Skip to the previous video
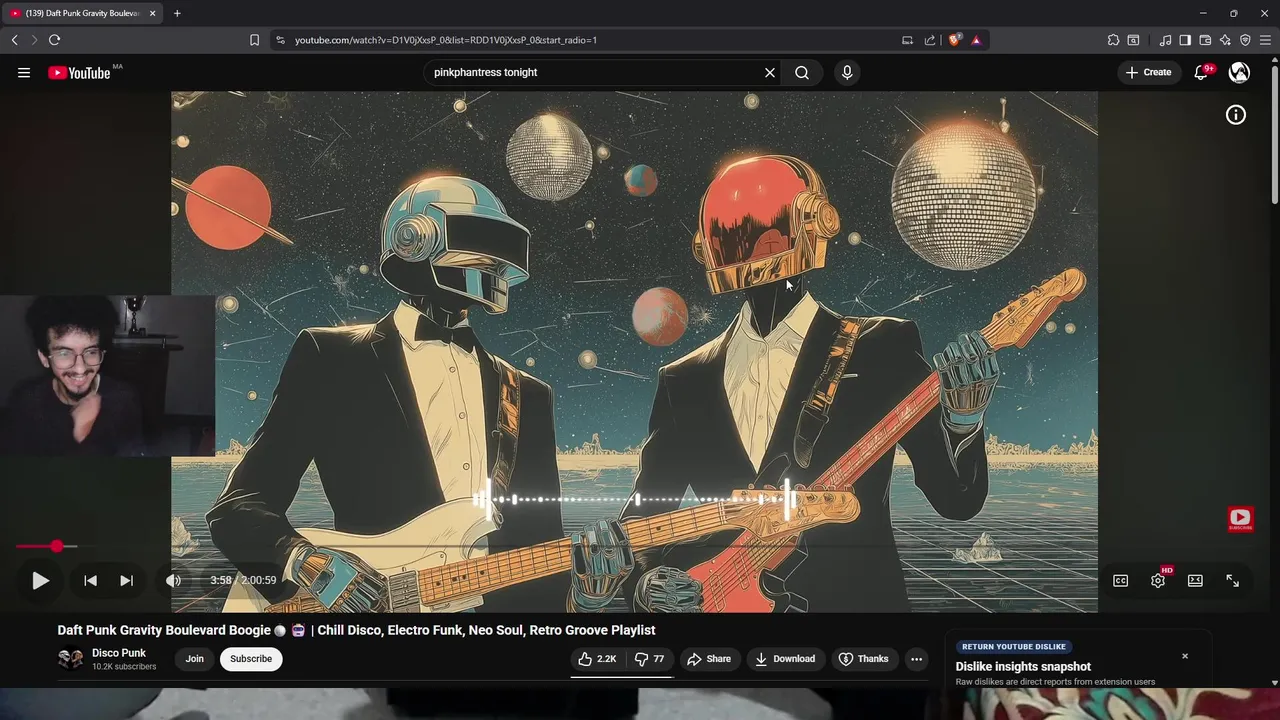 click(90, 580)
